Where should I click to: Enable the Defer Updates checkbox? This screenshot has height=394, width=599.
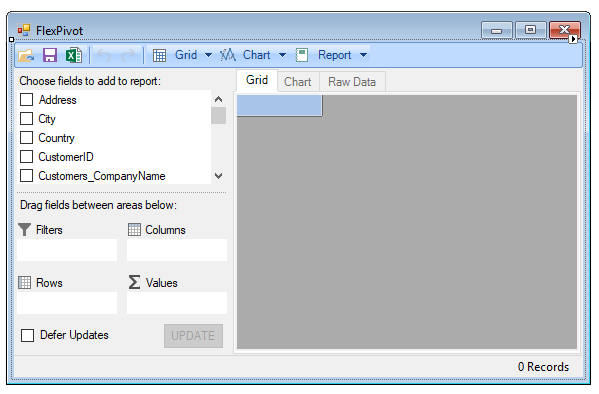[28, 336]
